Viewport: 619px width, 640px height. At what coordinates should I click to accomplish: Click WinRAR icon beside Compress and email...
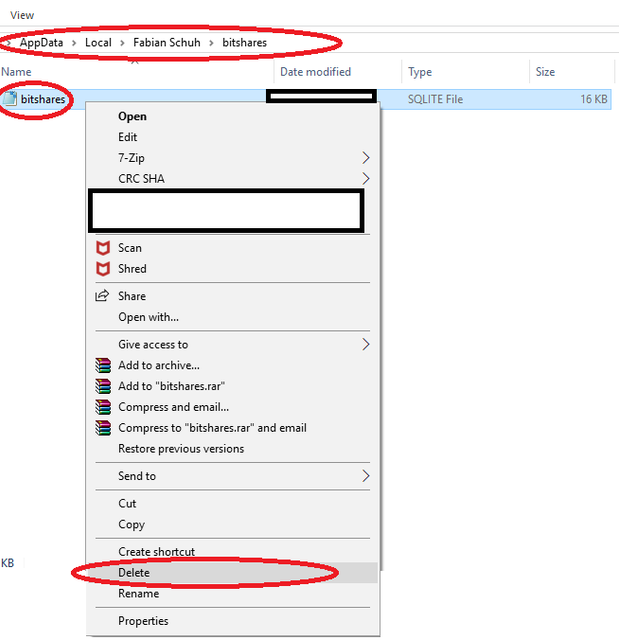coord(103,407)
